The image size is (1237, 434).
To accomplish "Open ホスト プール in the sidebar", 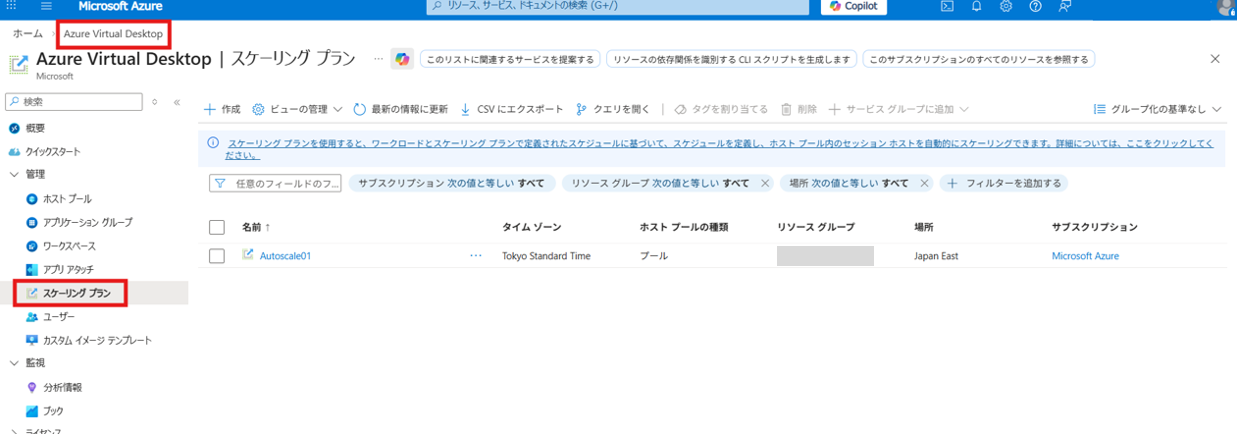I will 66,199.
